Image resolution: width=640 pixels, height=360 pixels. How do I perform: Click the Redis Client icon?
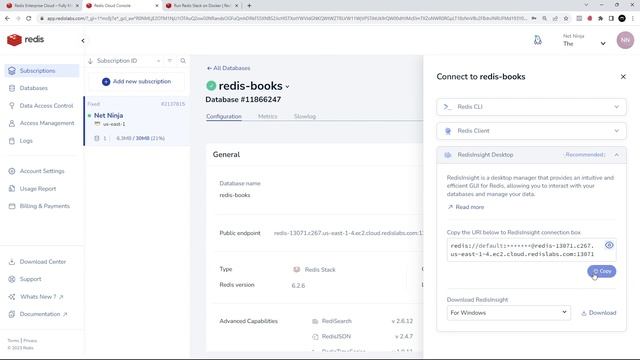click(x=448, y=131)
